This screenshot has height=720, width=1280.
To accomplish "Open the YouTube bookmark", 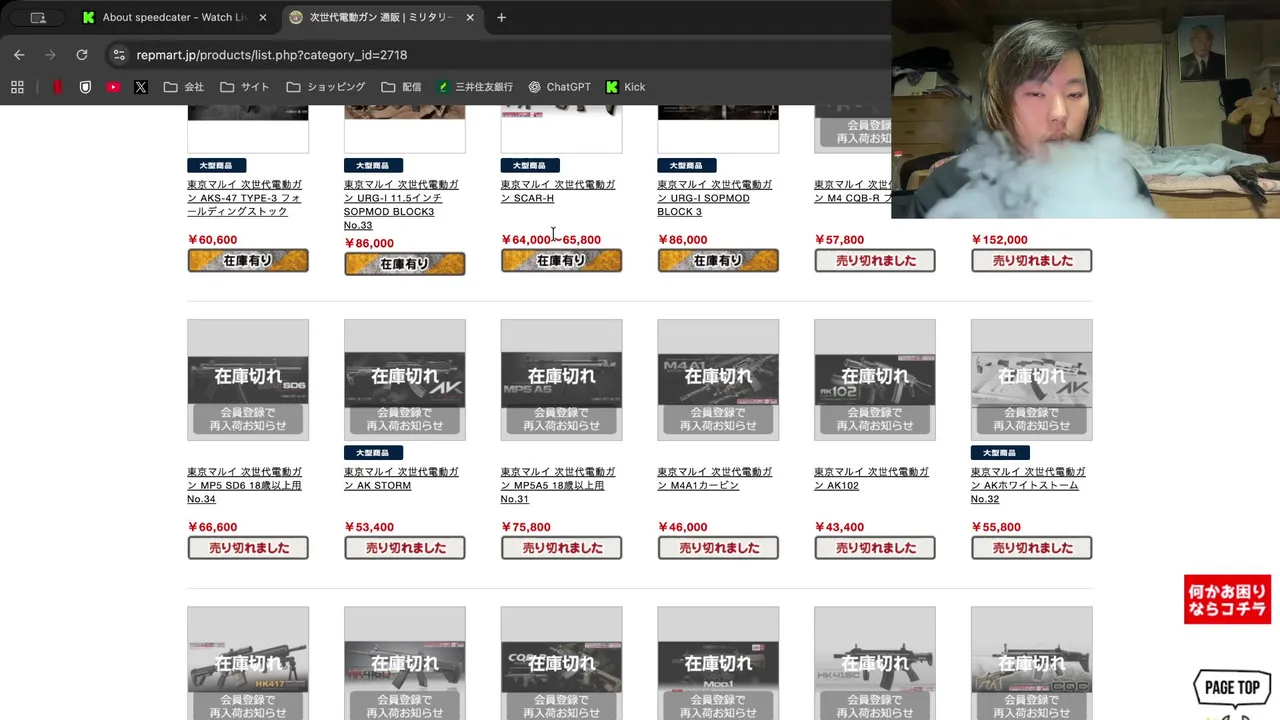I will coord(113,87).
